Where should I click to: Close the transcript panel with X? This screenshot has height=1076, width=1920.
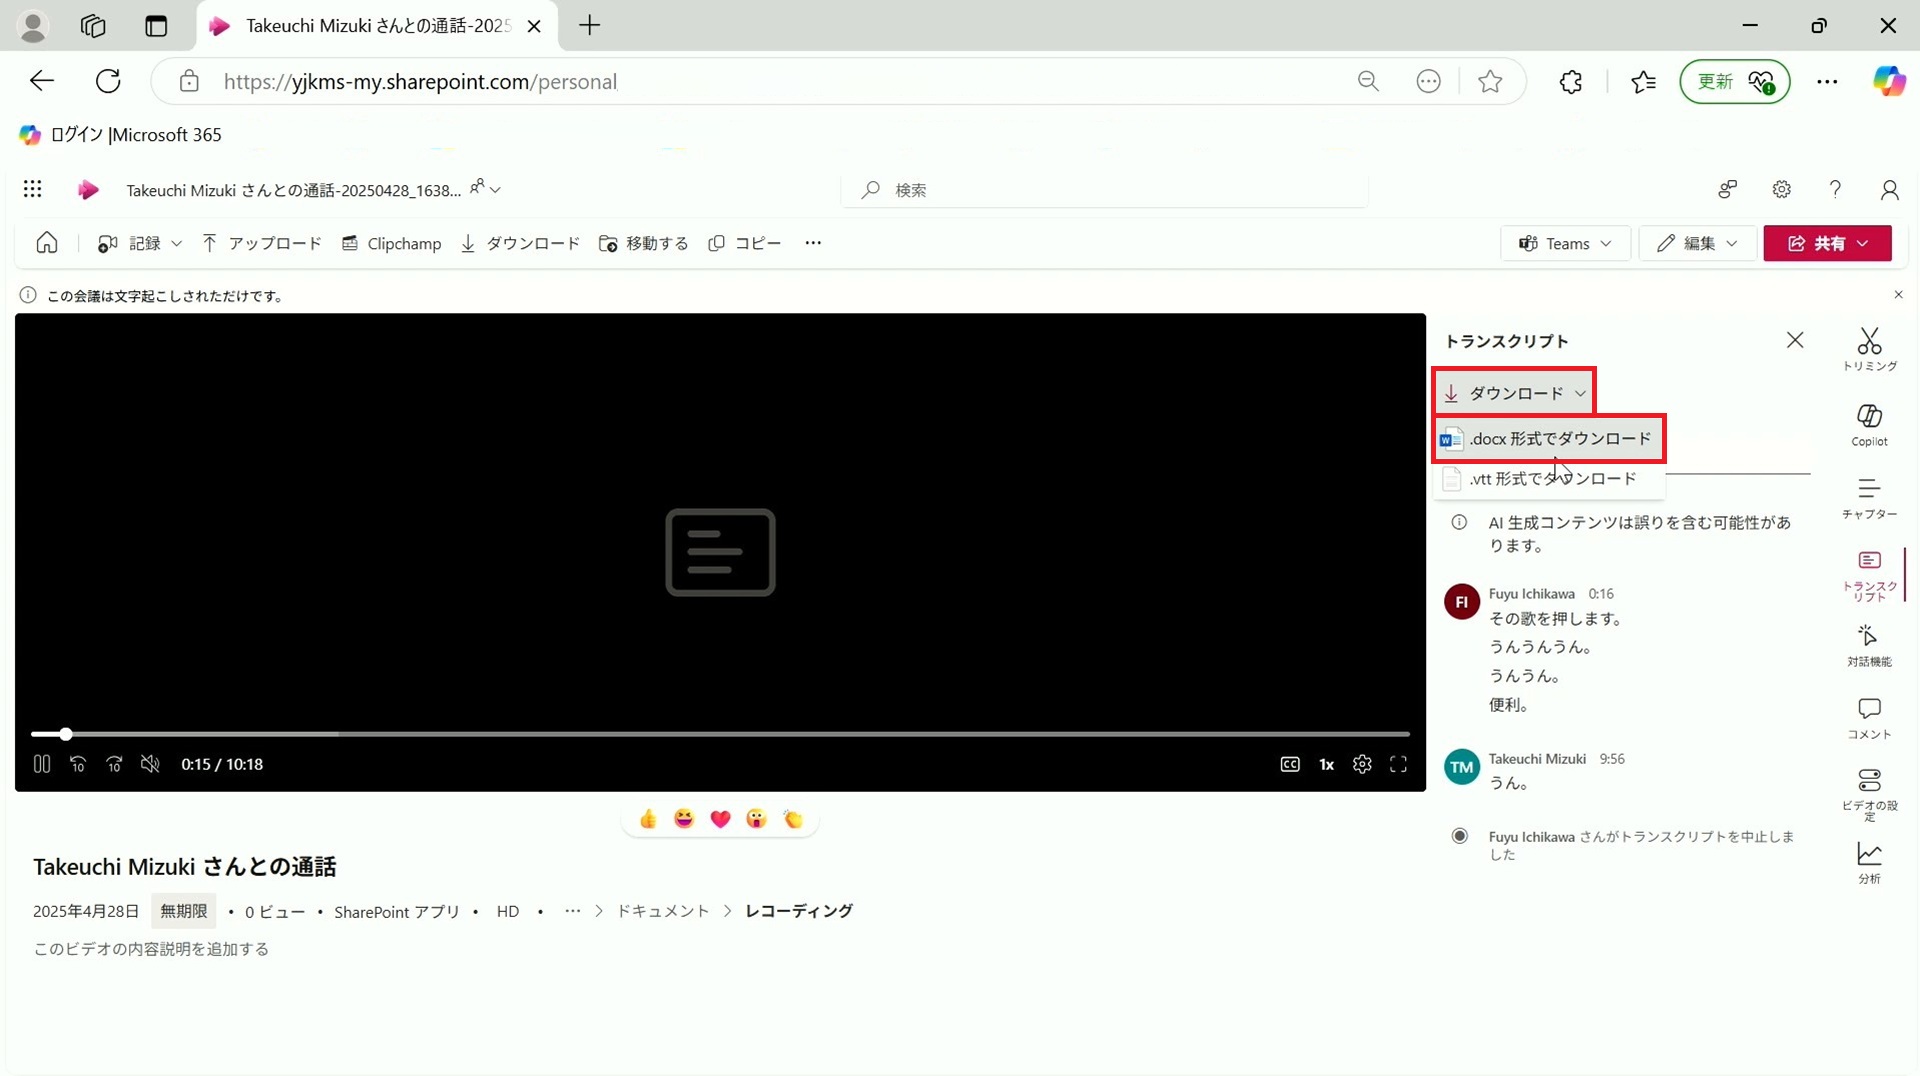1795,340
